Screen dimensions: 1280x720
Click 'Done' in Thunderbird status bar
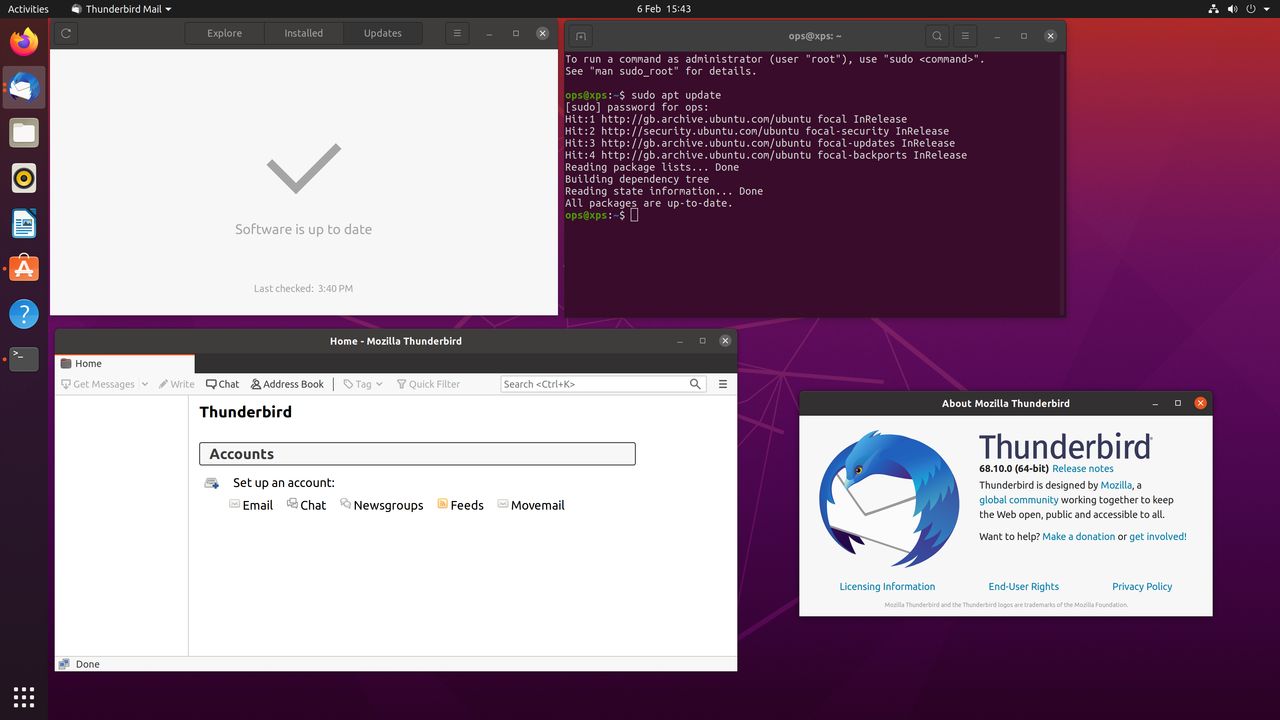[x=88, y=664]
